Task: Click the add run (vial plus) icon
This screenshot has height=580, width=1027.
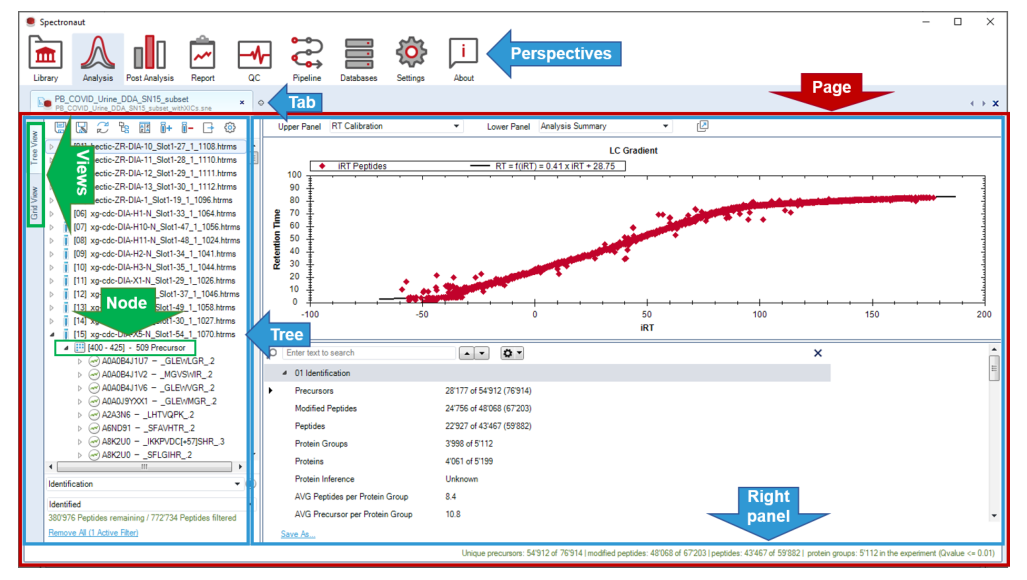Action: tap(166, 128)
